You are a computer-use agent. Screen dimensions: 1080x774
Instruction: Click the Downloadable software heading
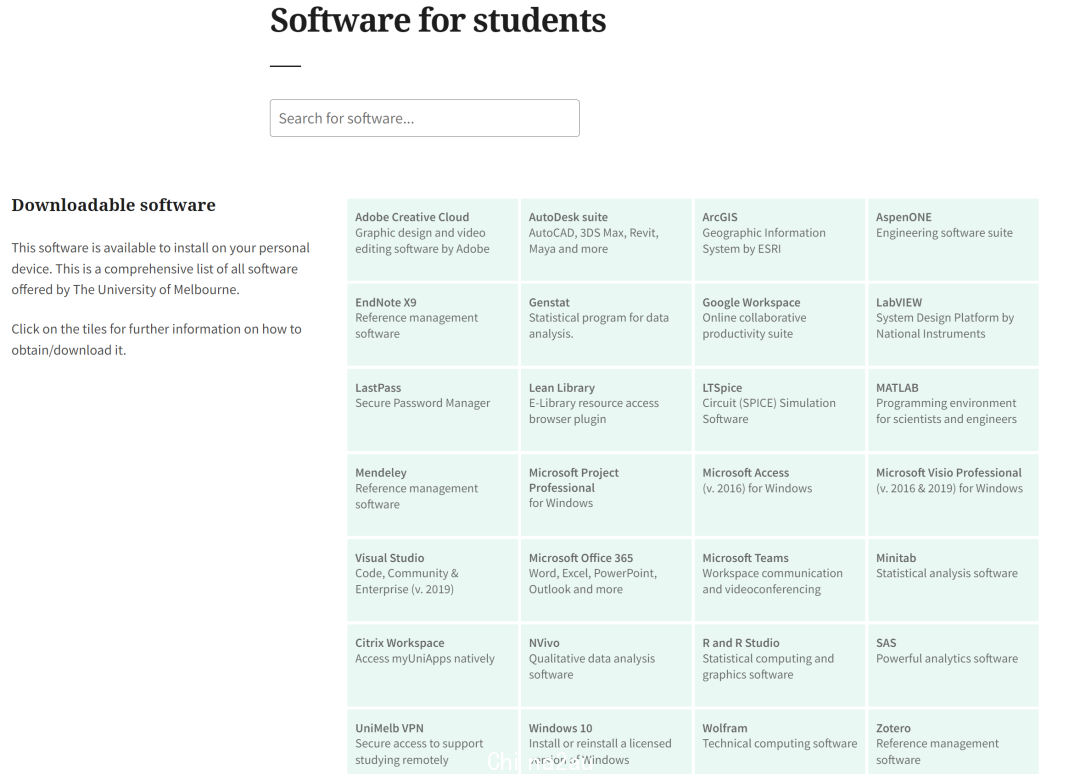pyautogui.click(x=114, y=205)
